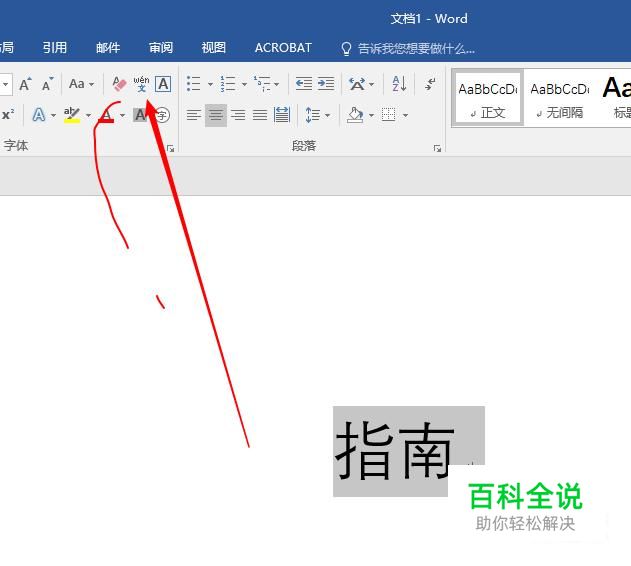Apply Character Border (boxed A) icon
The width and height of the screenshot is (631, 566).
(x=163, y=84)
